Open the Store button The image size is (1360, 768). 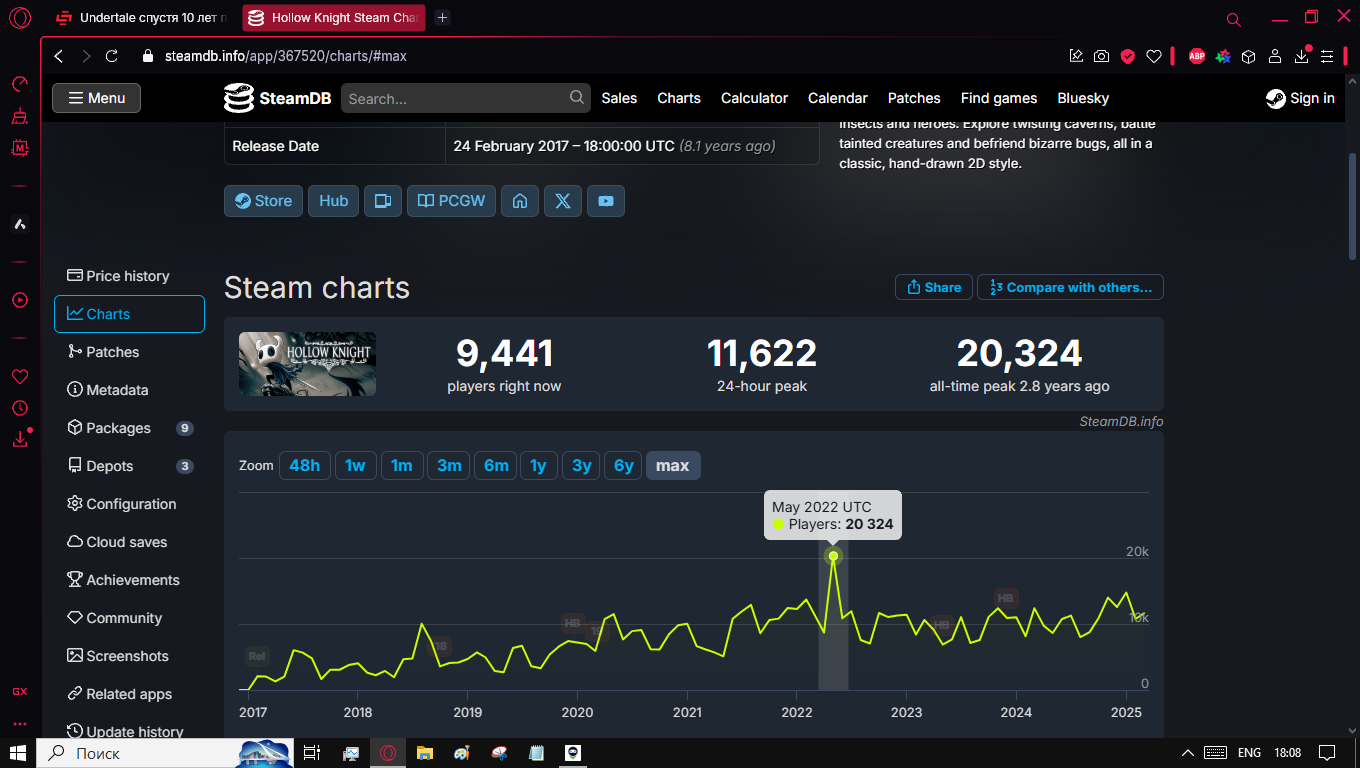(264, 201)
